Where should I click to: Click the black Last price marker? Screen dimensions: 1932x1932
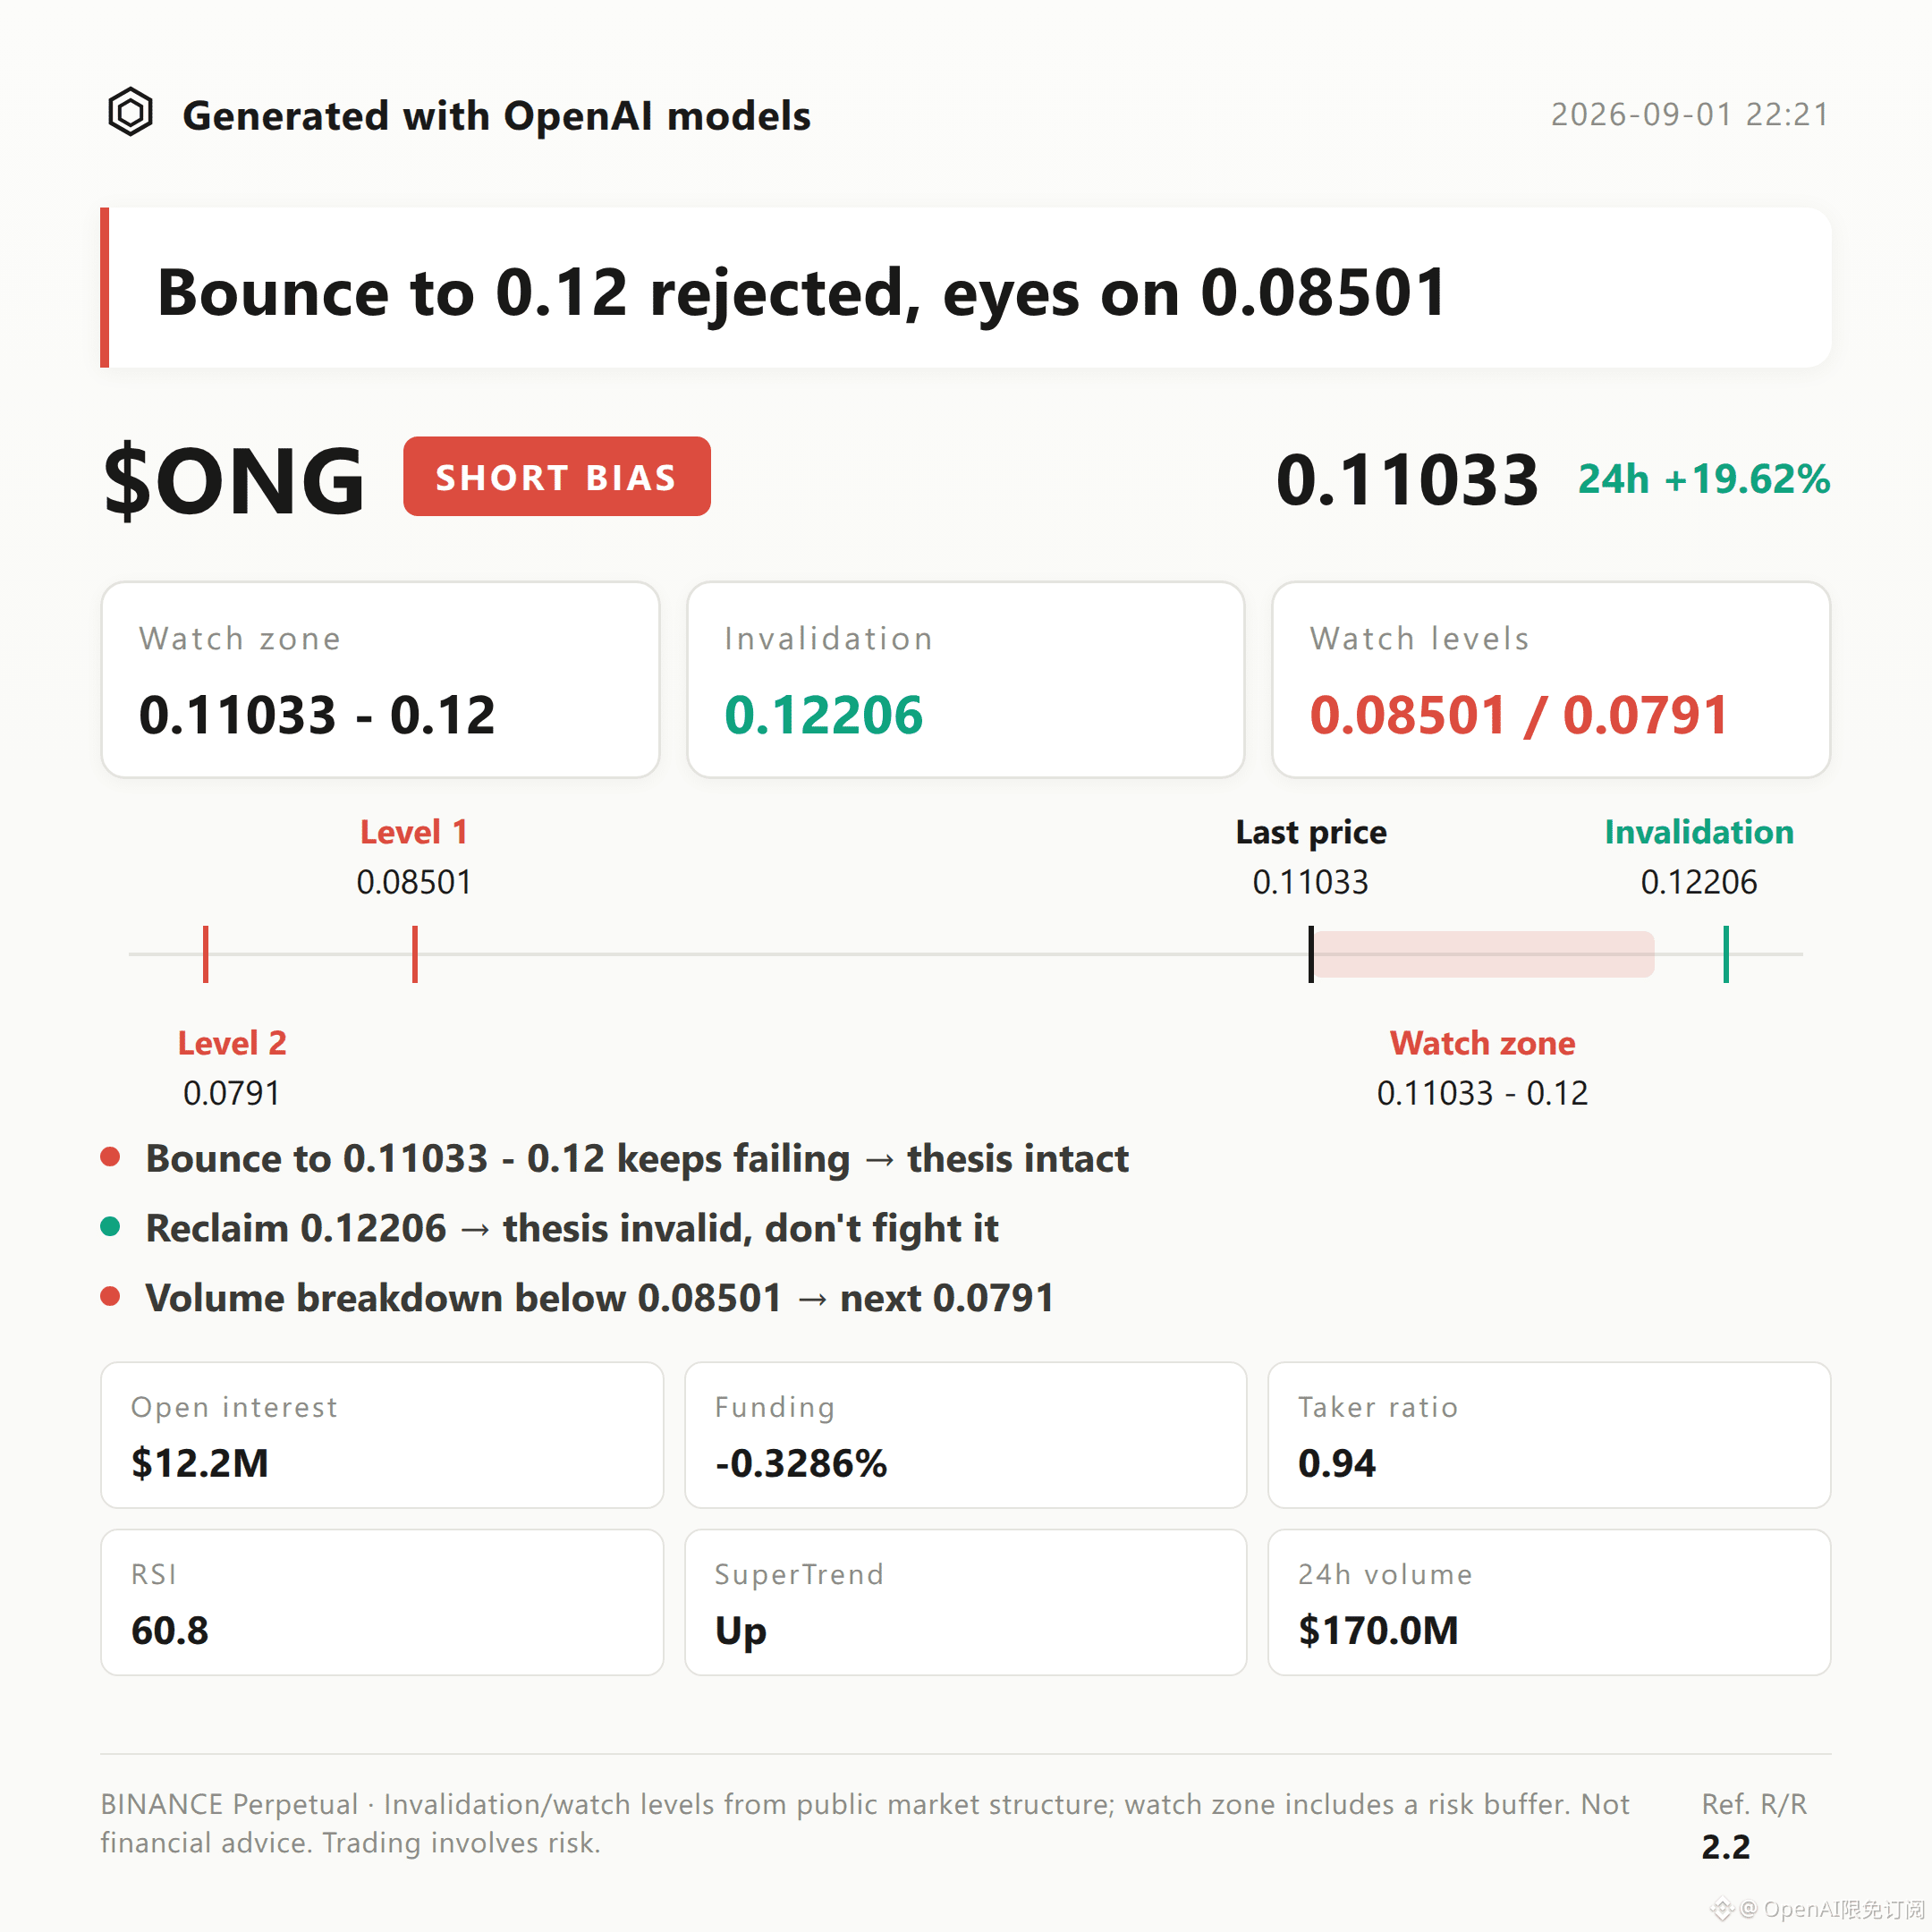(1311, 954)
